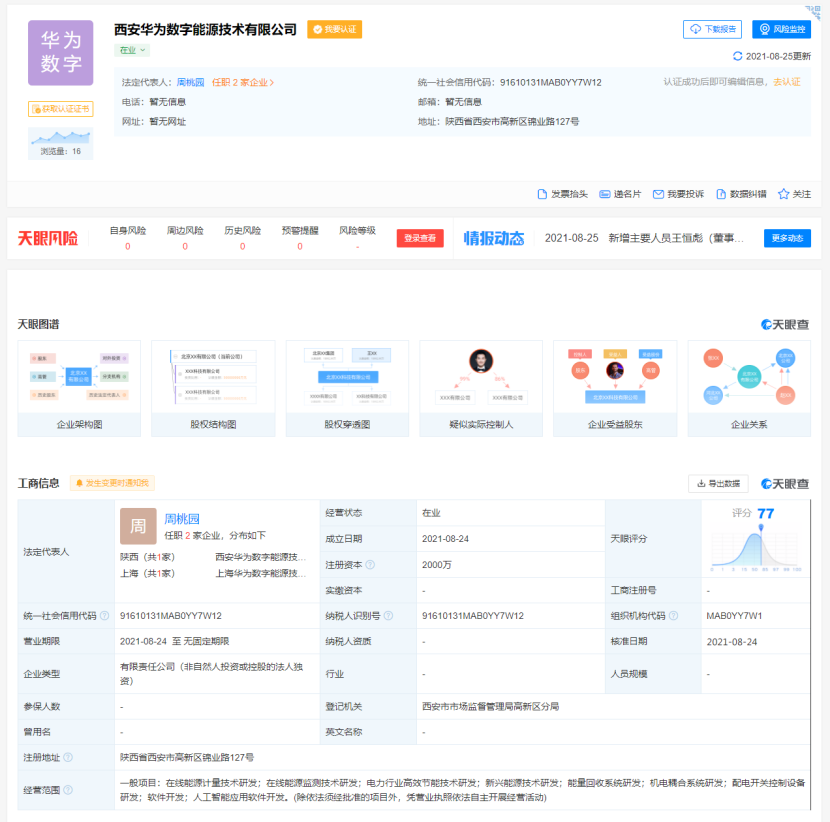Image resolution: width=830 pixels, height=822 pixels.
Task: Expand the 在业 status dropdown
Action: point(134,50)
